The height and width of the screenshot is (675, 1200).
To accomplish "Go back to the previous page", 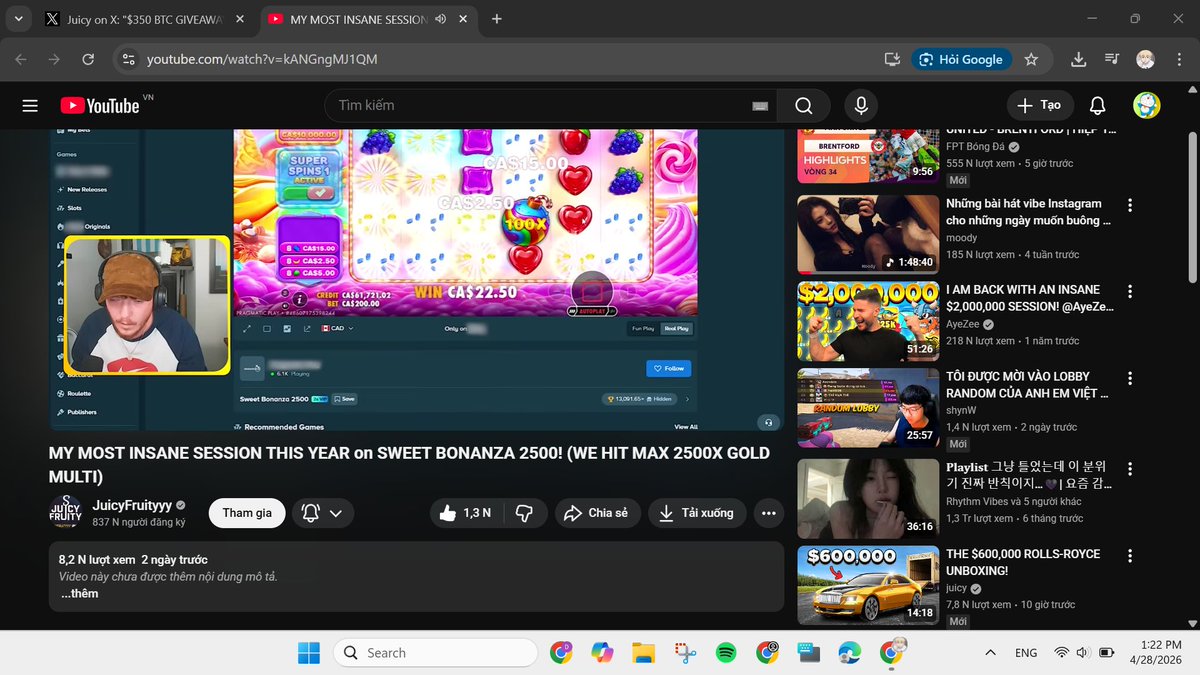I will pos(21,60).
